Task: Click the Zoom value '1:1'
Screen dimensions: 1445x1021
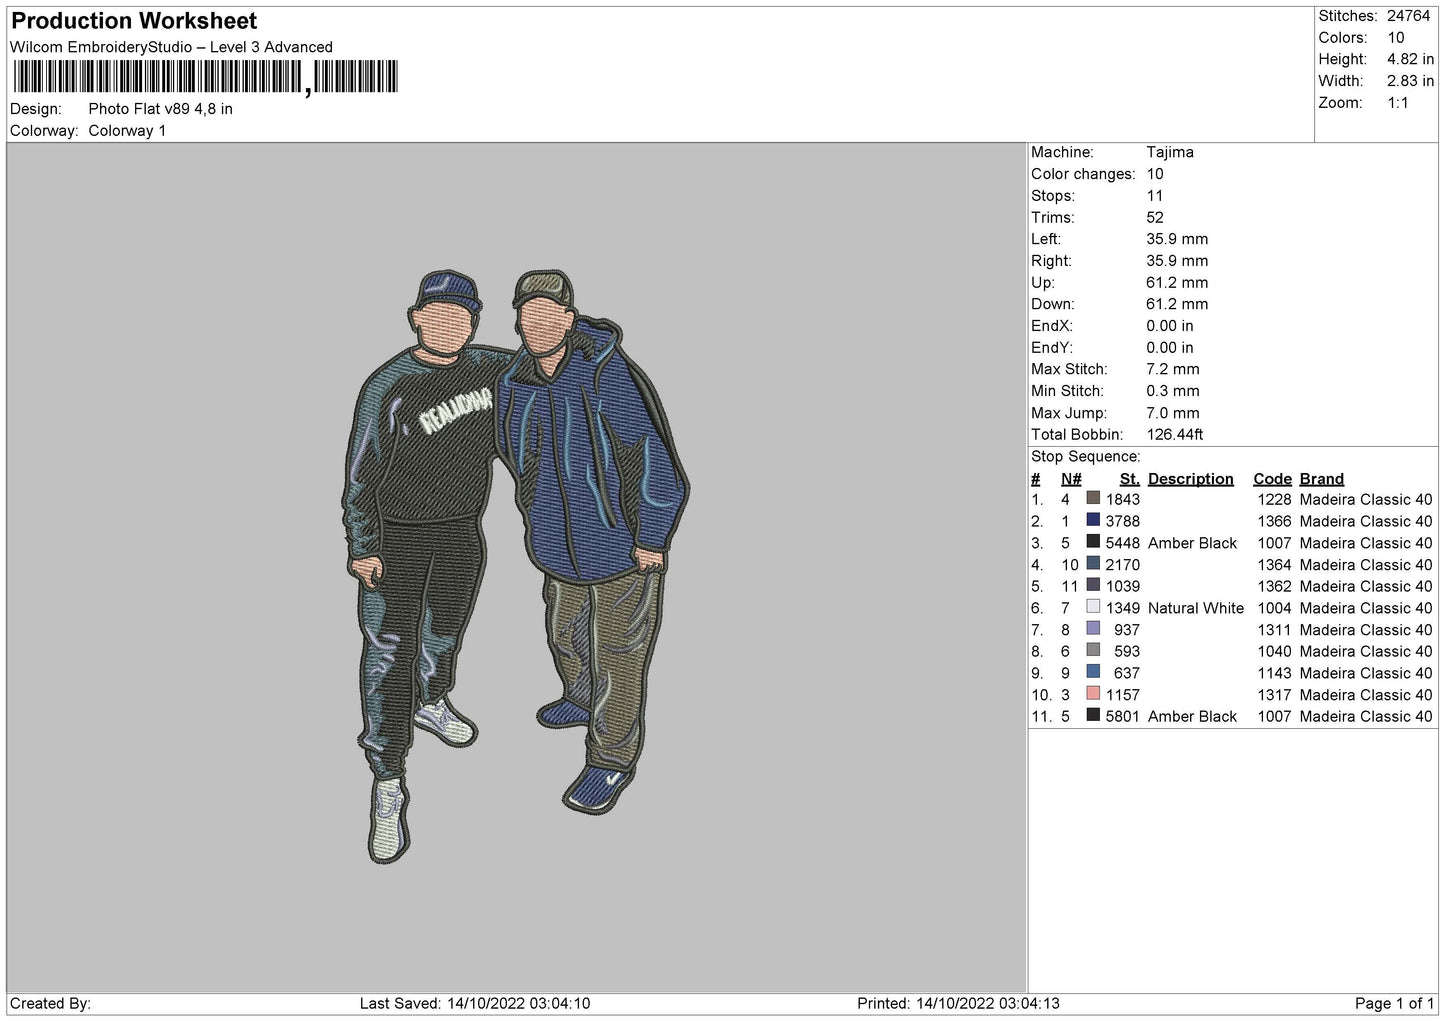Action: click(1397, 103)
